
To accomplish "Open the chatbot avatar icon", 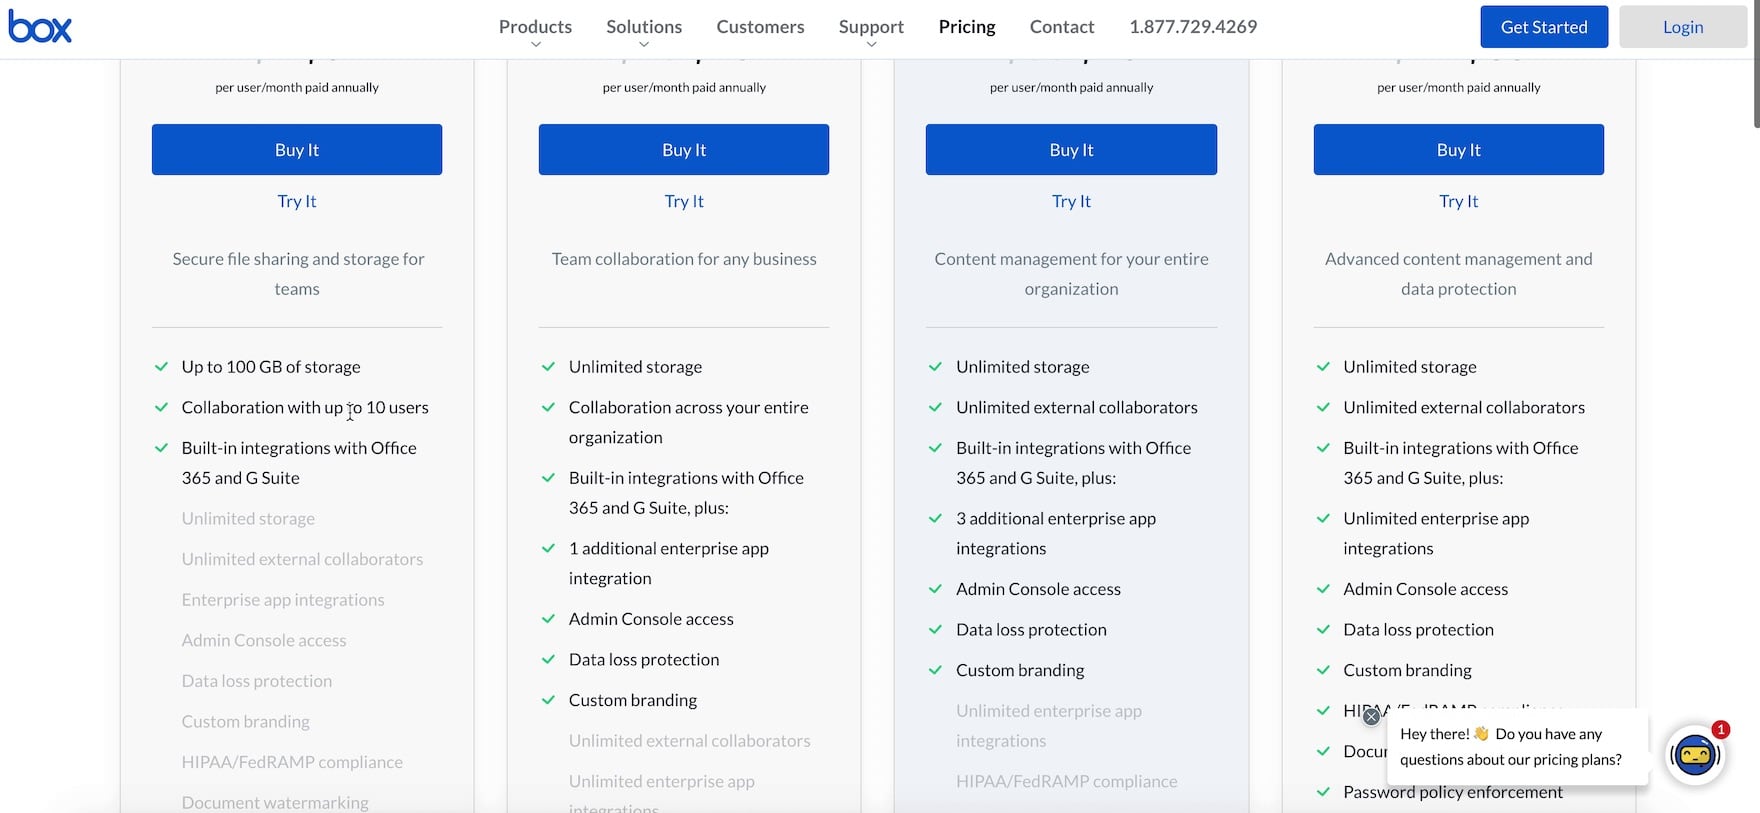I will (x=1695, y=755).
